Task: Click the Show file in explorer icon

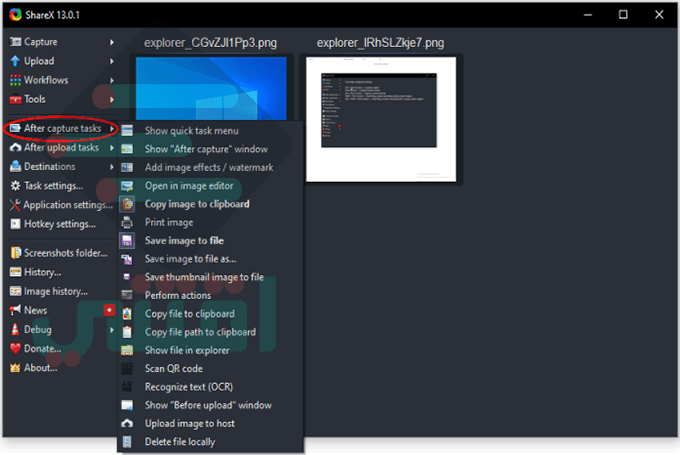Action: pyautogui.click(x=127, y=350)
